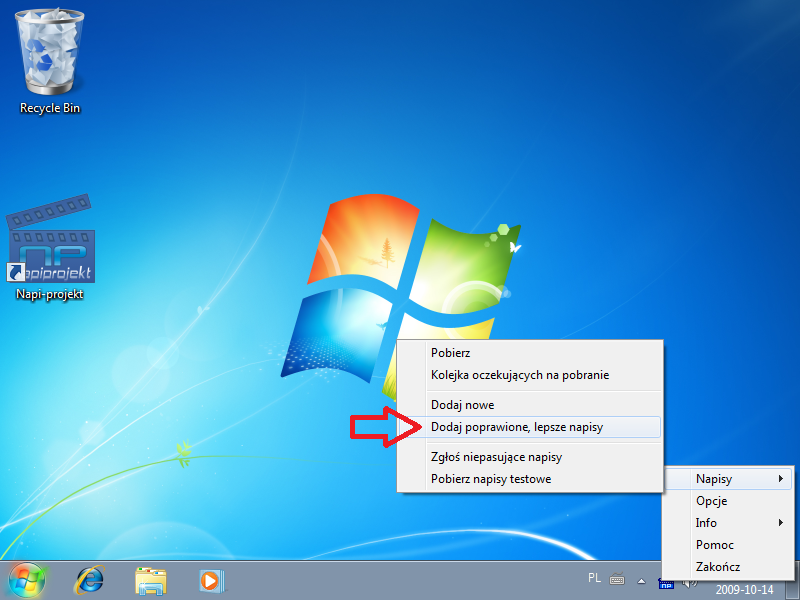Image resolution: width=800 pixels, height=600 pixels.
Task: Select the Napi-projekt desktop shortcut
Action: (49, 248)
